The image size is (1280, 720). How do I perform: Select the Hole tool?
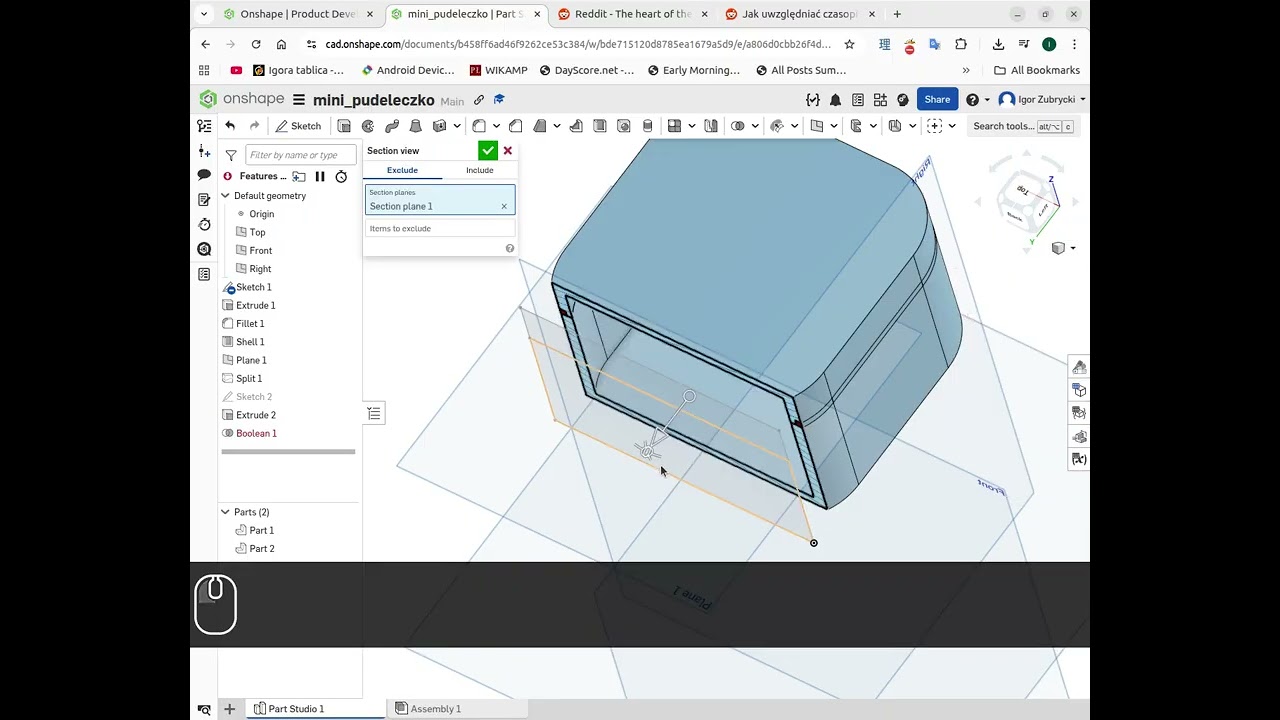(x=624, y=126)
